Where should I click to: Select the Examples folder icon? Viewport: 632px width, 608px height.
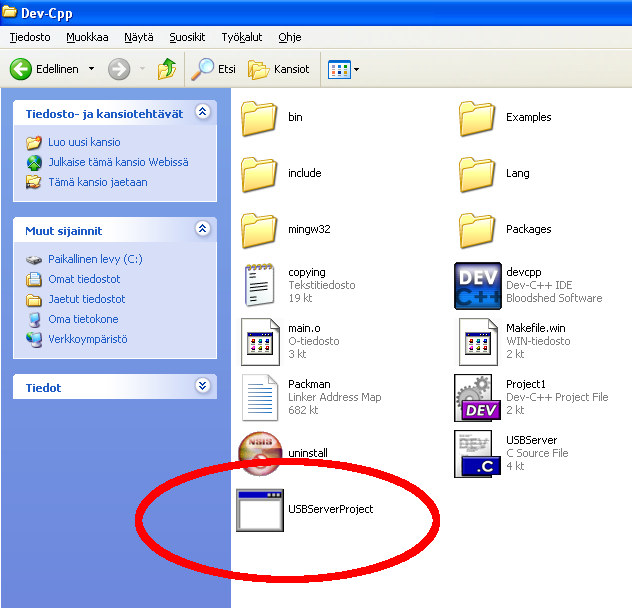[x=477, y=118]
